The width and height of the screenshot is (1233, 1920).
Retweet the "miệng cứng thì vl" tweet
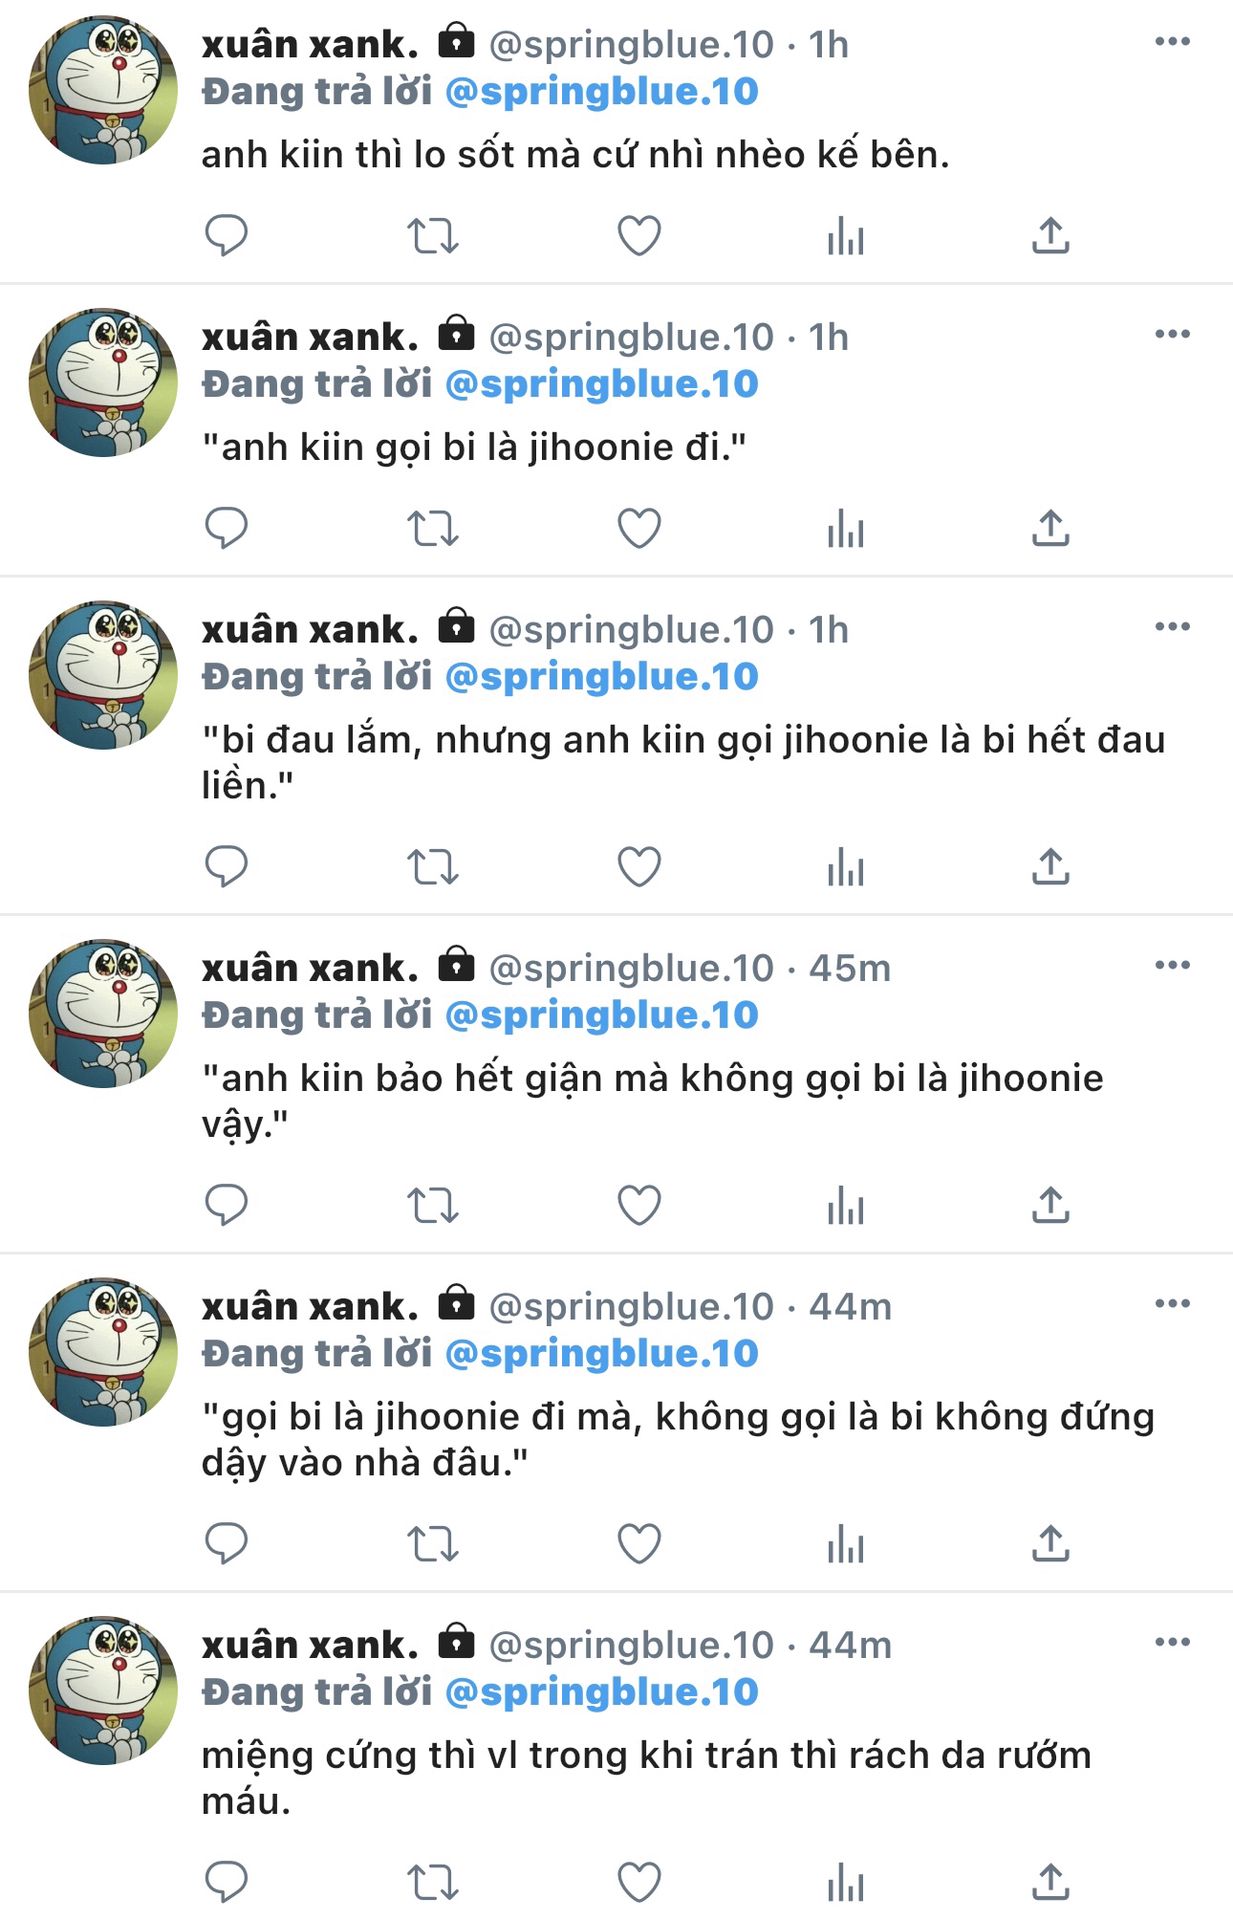coord(432,1882)
